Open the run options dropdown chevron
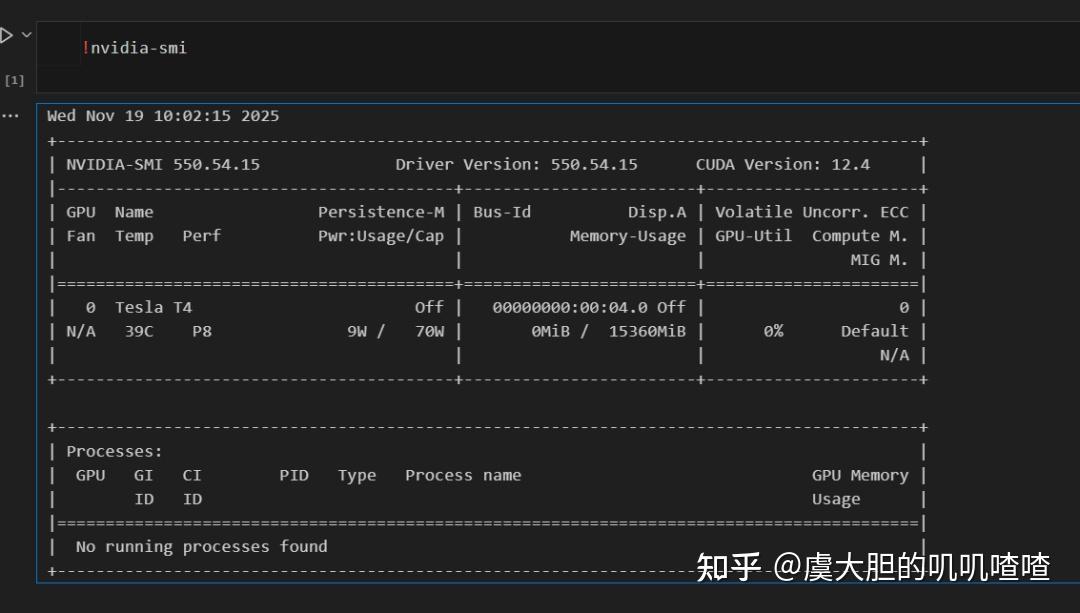Viewport: 1080px width, 613px height. (25, 33)
